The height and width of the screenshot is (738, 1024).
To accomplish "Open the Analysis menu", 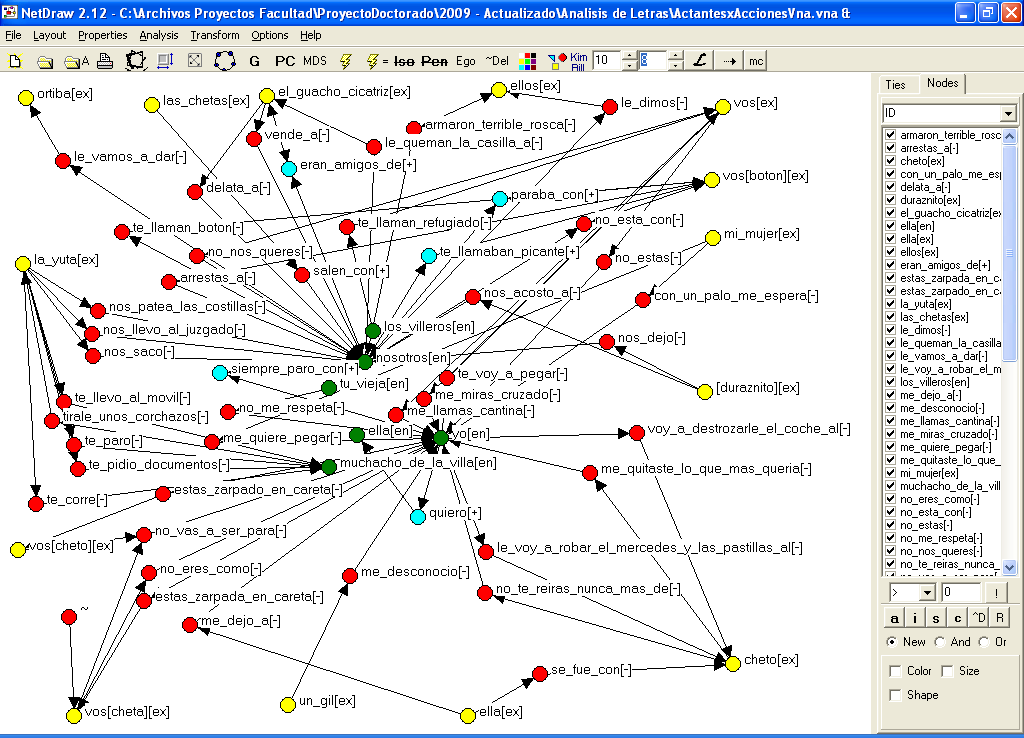I will point(159,35).
